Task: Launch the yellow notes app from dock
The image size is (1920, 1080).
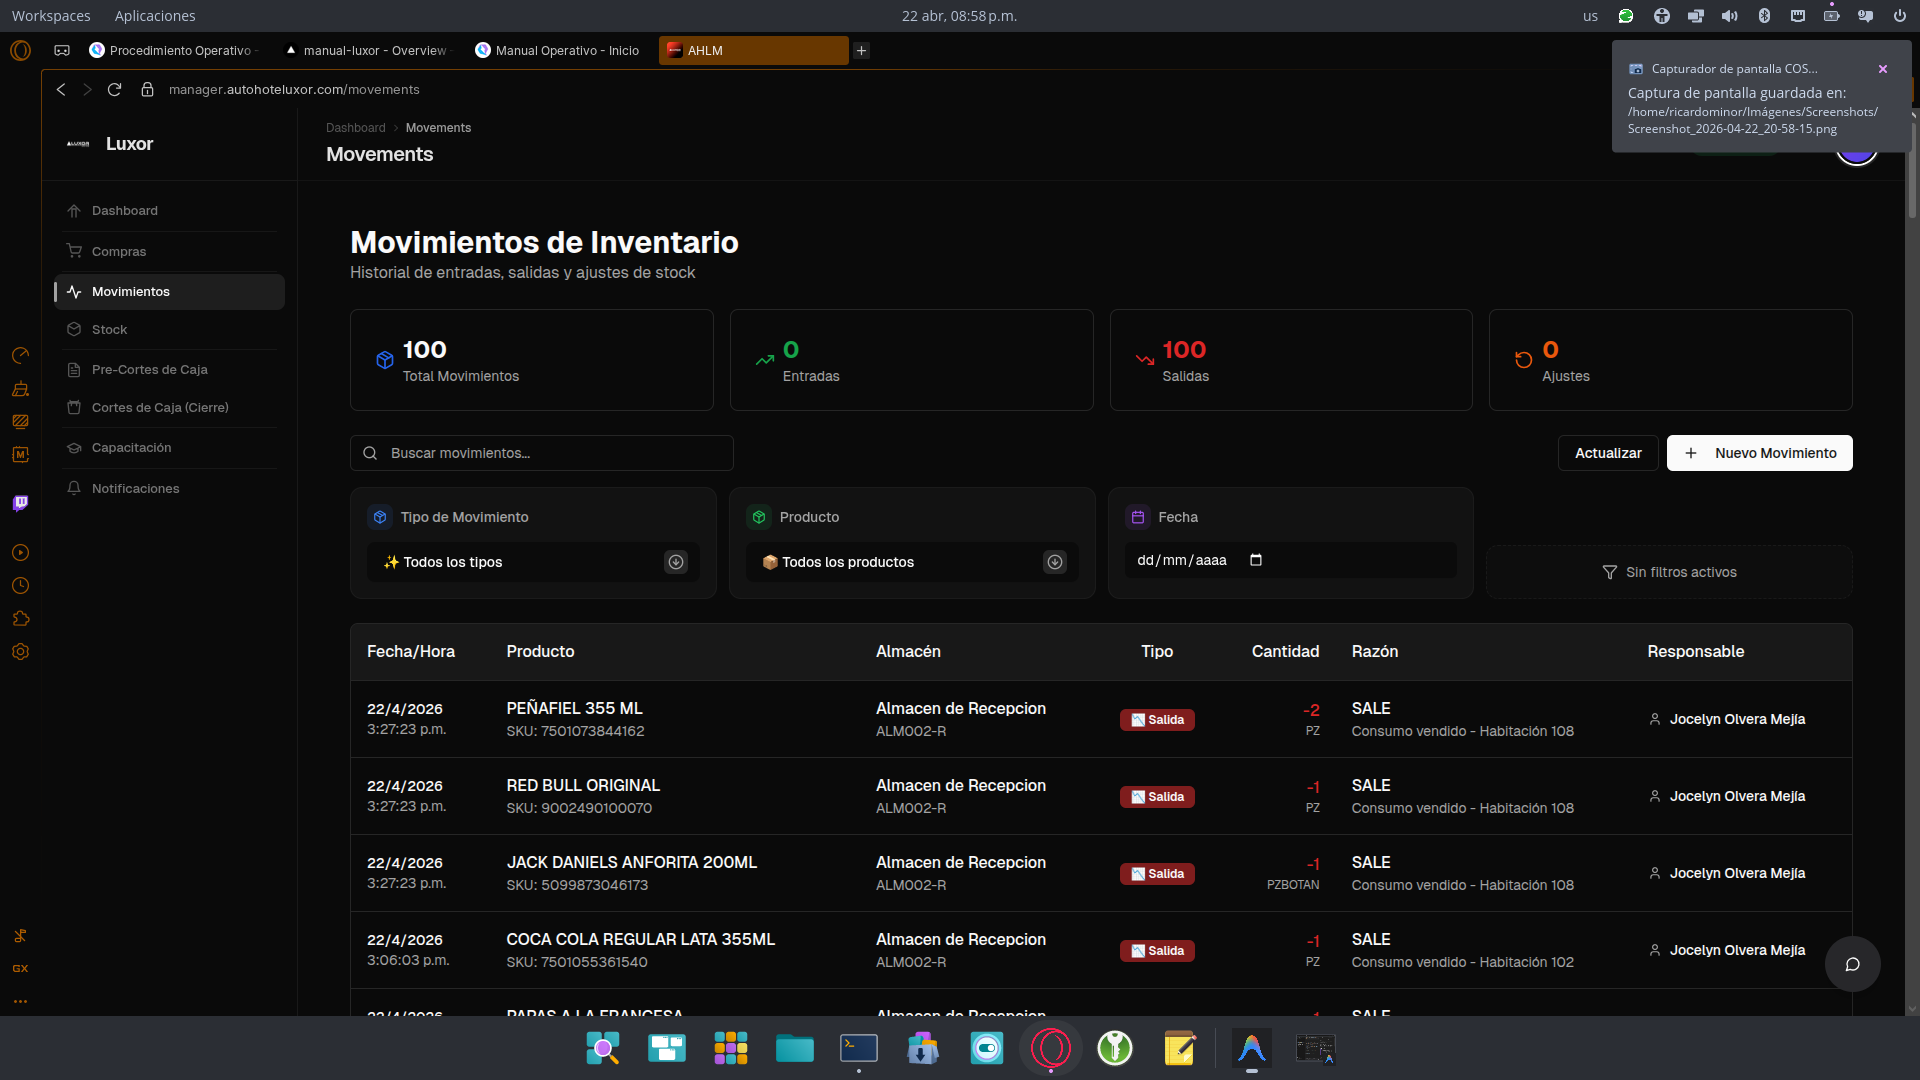Action: [1179, 1048]
